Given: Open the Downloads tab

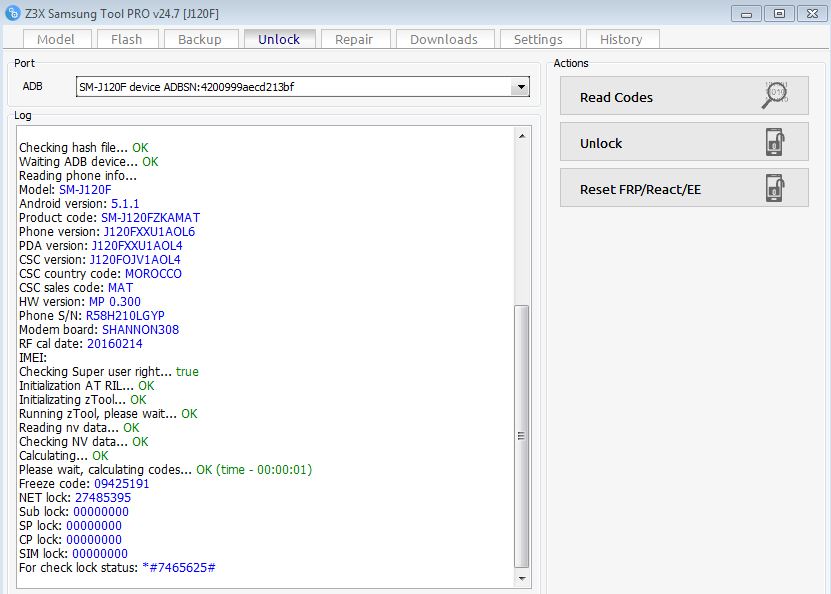Looking at the screenshot, I should click(x=444, y=39).
